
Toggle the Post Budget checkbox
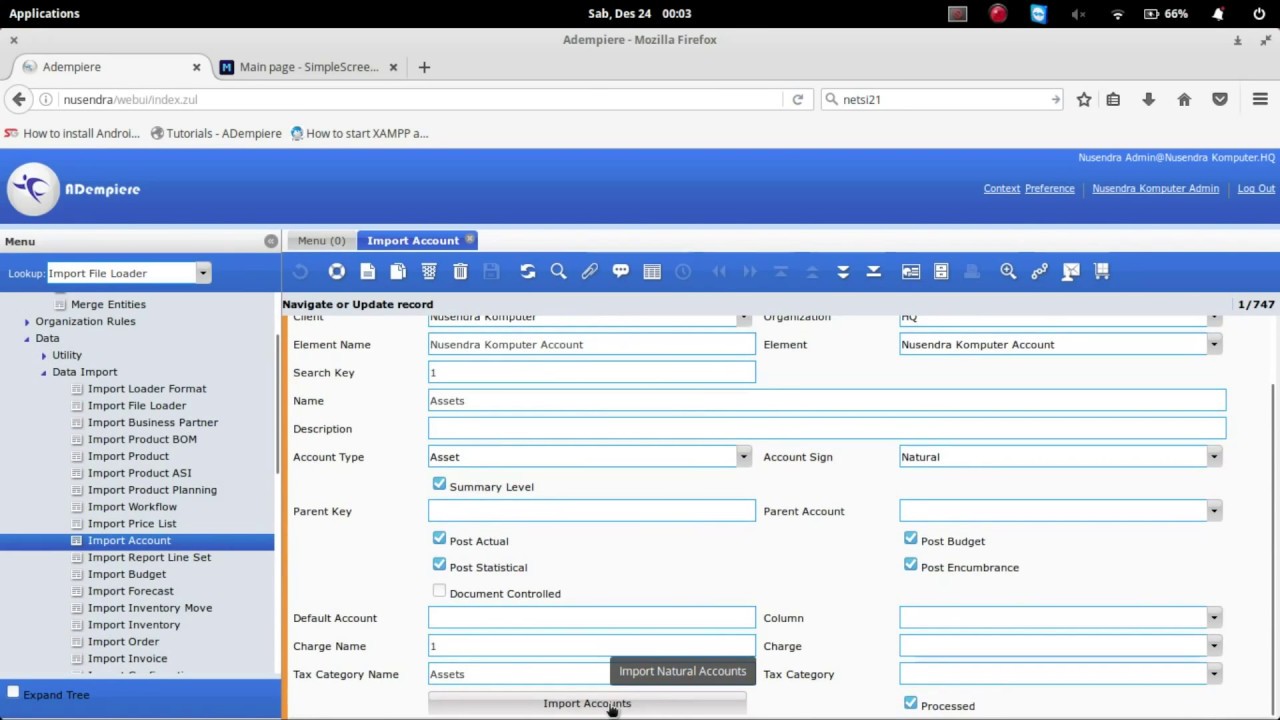tap(910, 538)
